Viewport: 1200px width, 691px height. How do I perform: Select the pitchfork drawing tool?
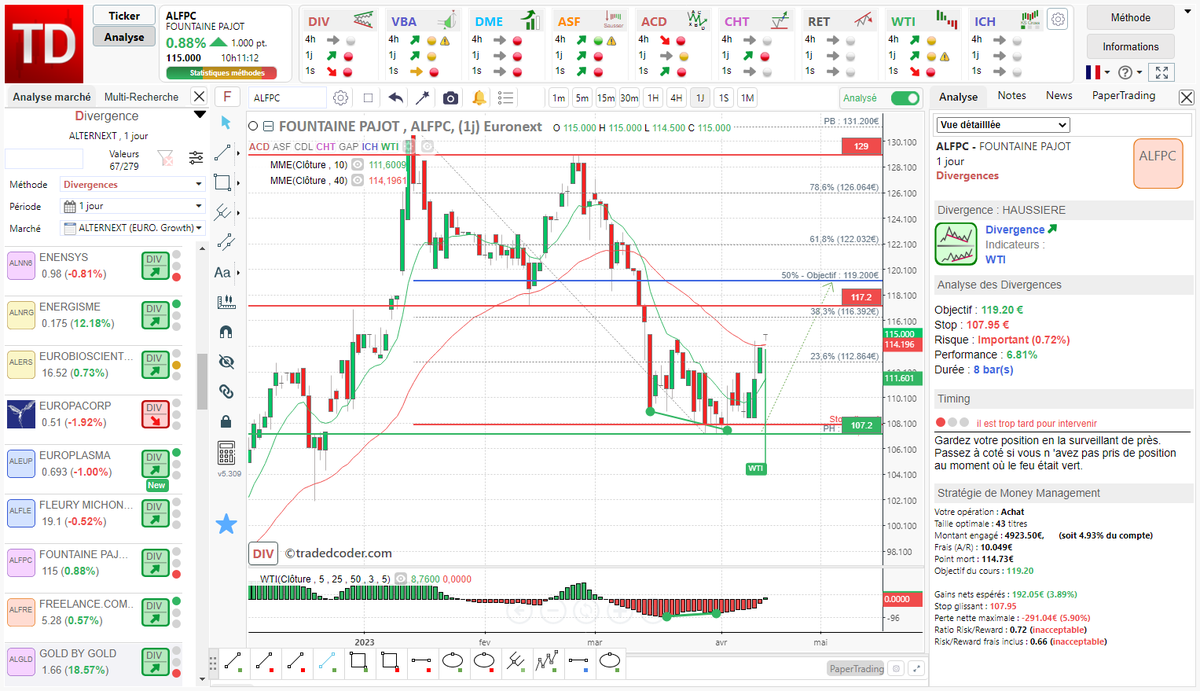click(224, 212)
